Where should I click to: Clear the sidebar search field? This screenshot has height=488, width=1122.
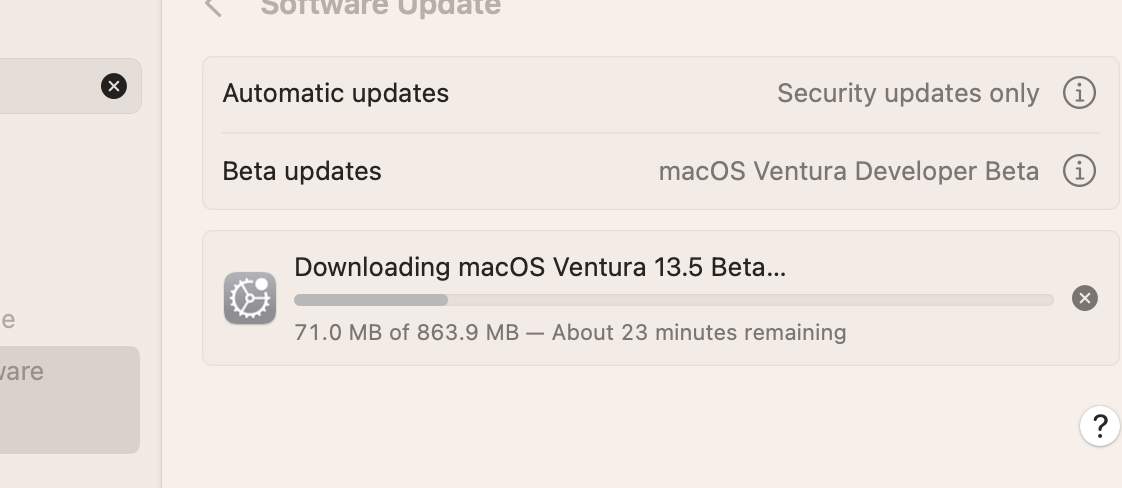(114, 86)
